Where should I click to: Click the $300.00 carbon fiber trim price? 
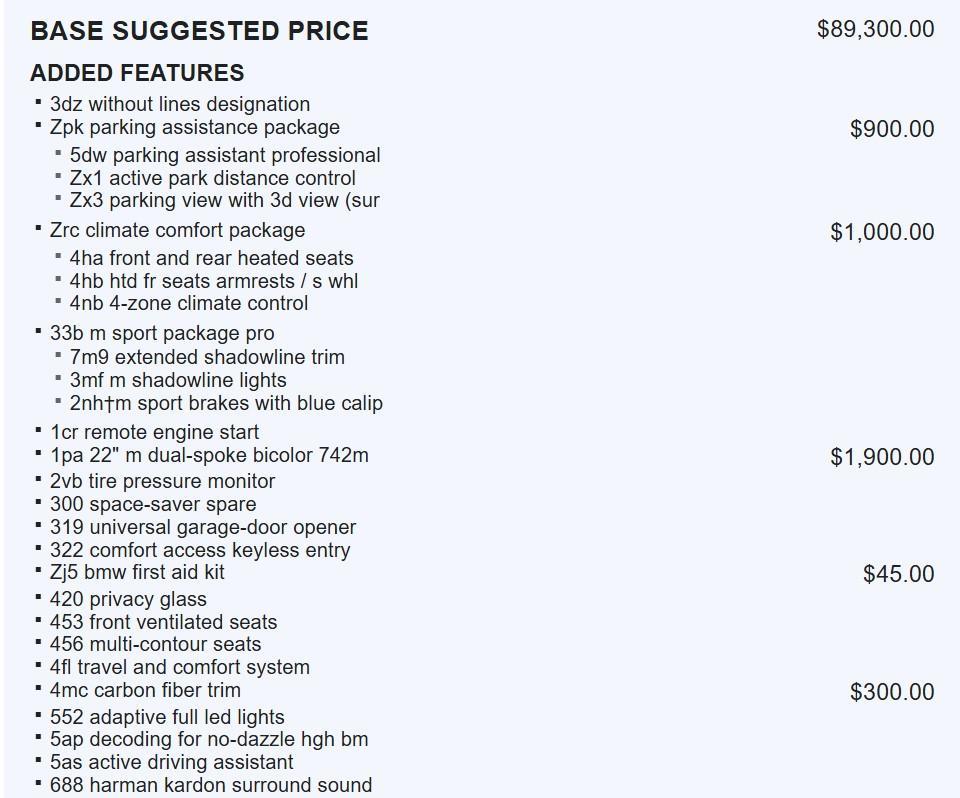point(891,692)
